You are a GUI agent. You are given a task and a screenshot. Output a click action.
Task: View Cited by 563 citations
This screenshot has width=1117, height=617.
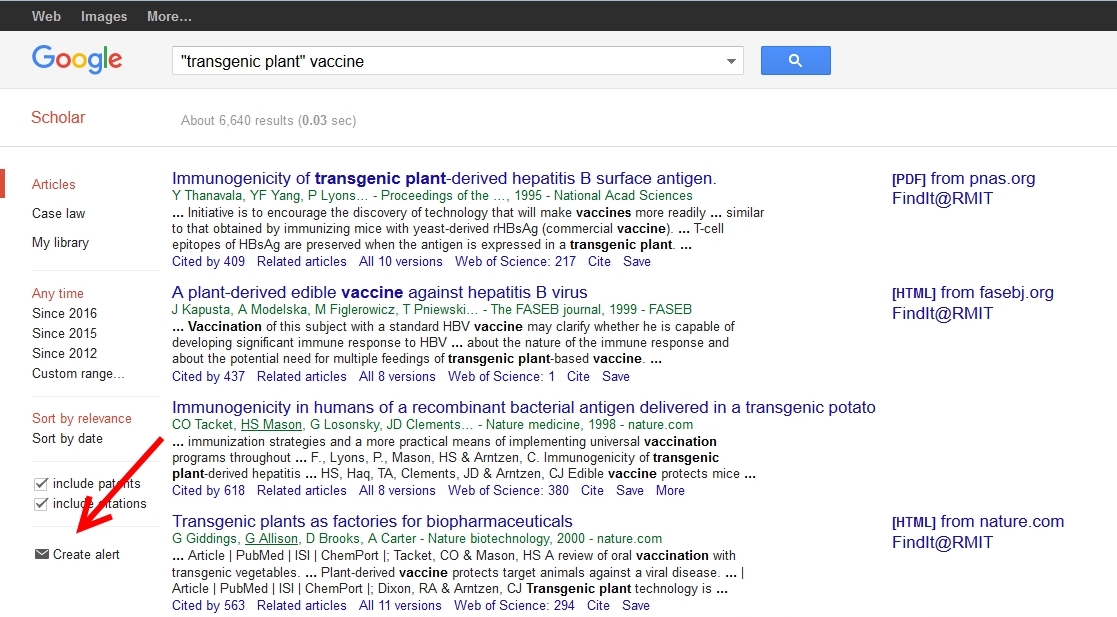[x=208, y=606]
